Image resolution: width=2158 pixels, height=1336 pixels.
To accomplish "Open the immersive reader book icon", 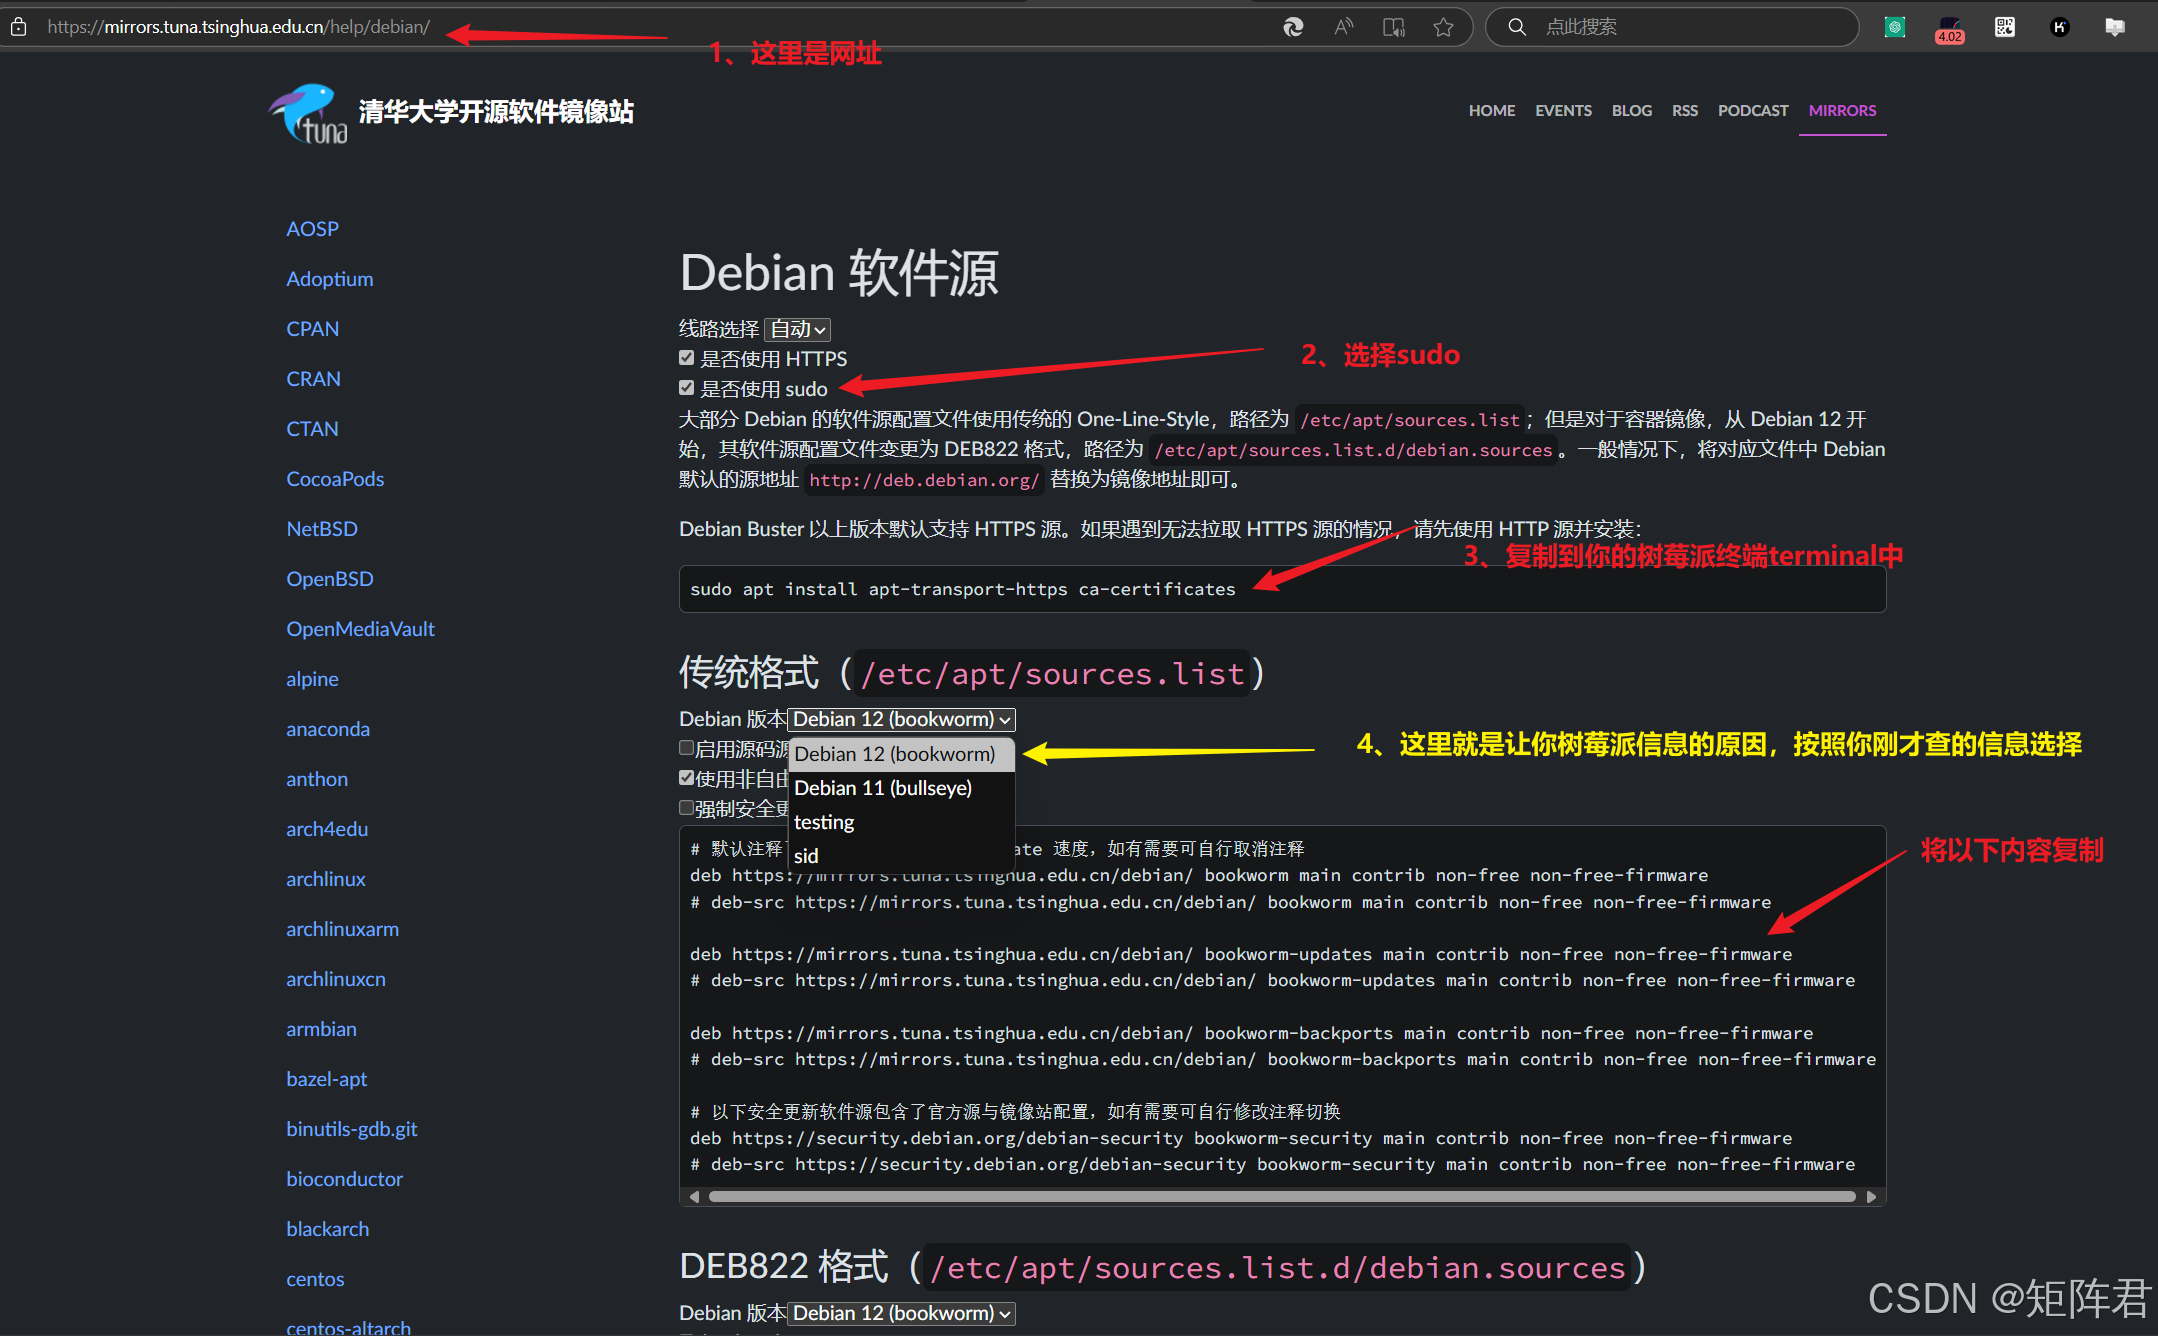I will pyautogui.click(x=1393, y=27).
